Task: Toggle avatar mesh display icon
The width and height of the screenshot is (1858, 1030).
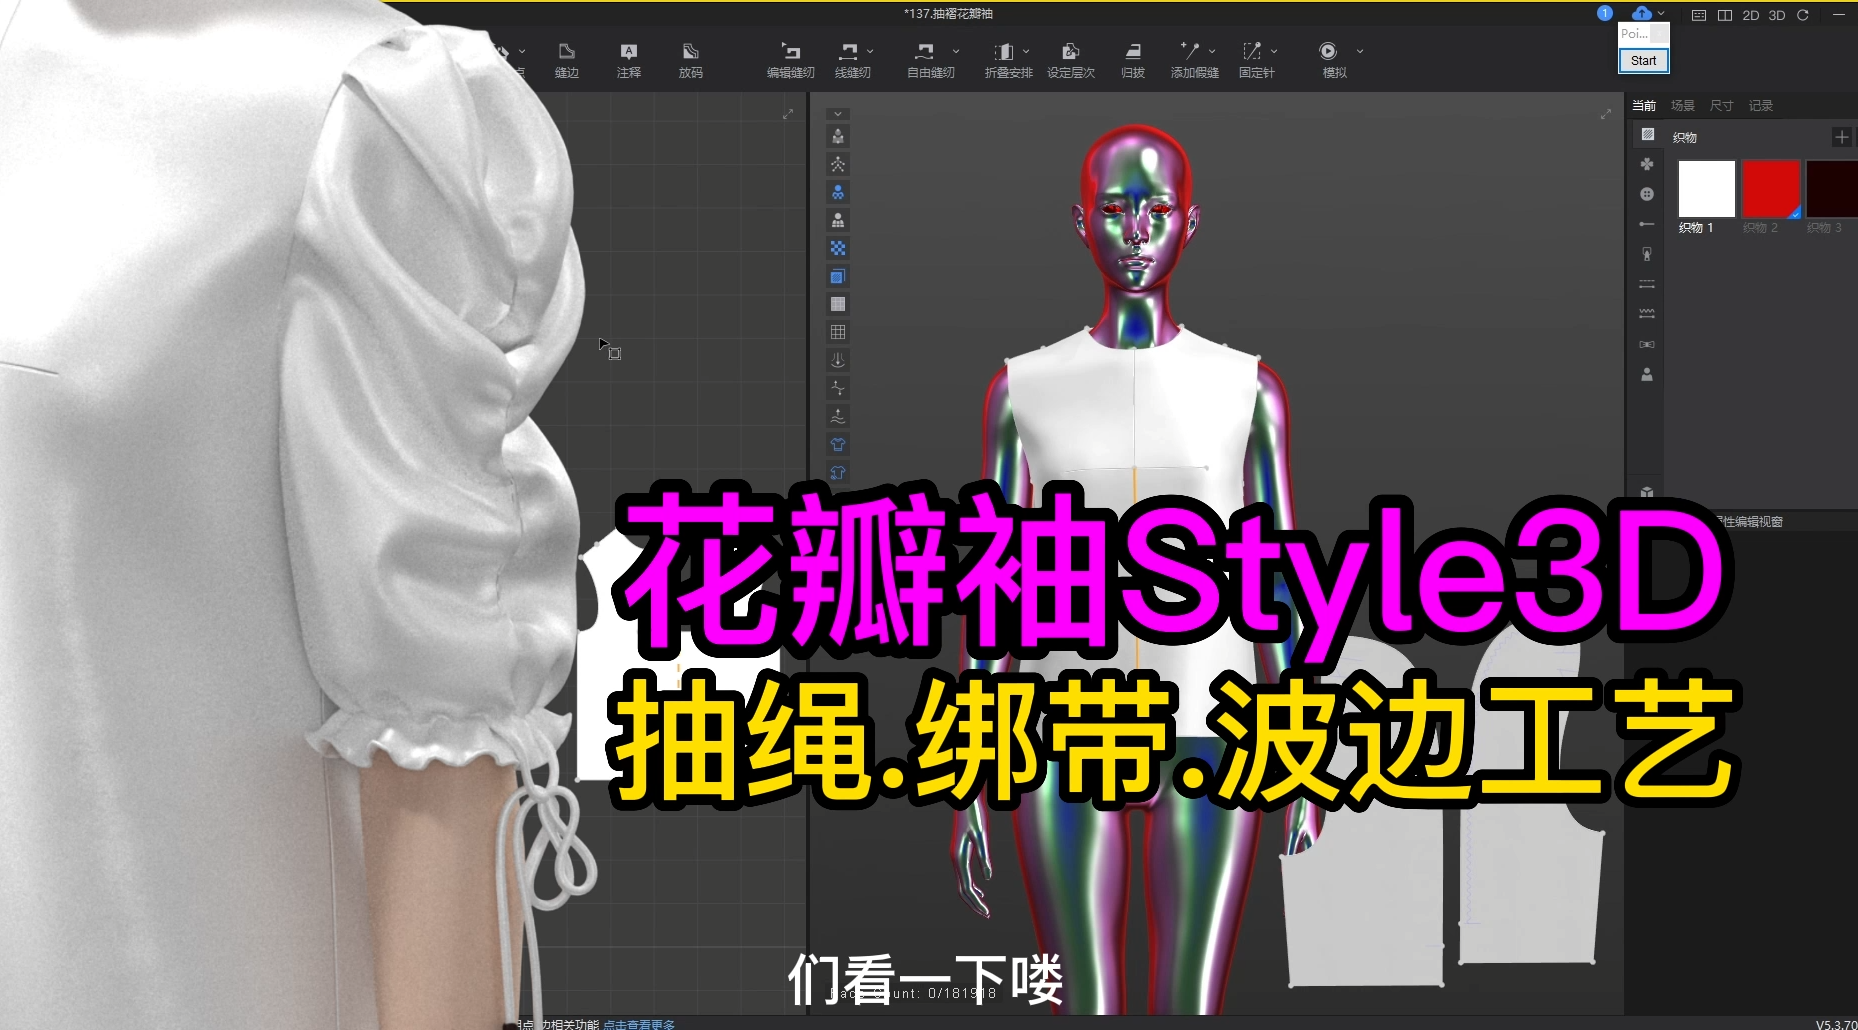Action: [838, 221]
